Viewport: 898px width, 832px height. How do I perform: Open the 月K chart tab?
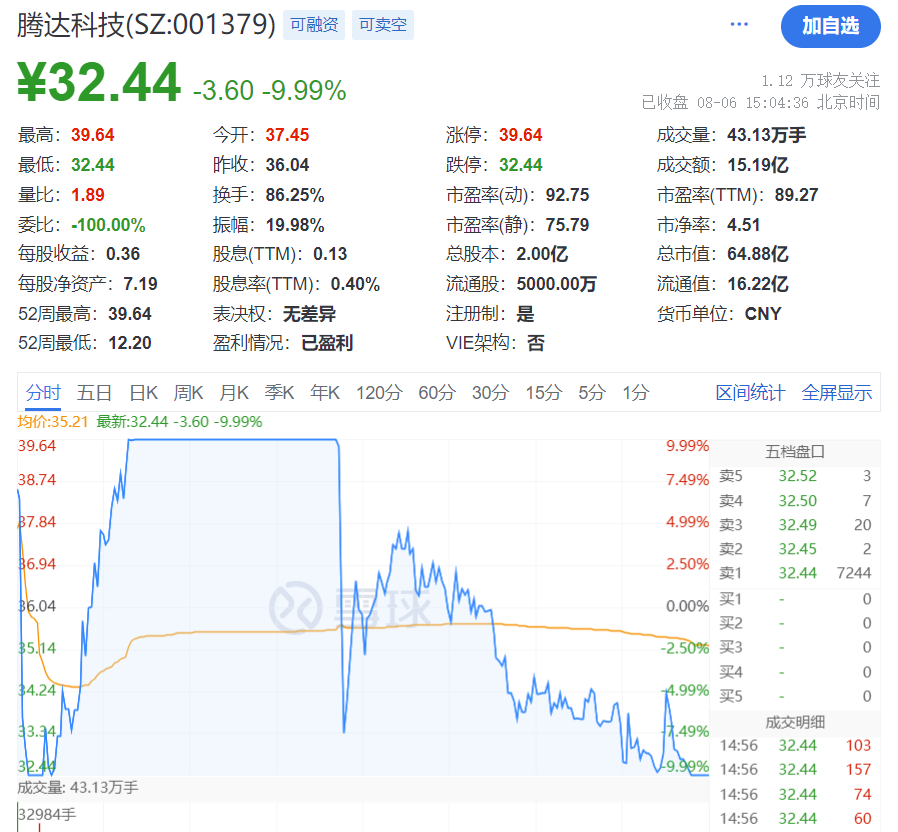pyautogui.click(x=234, y=393)
